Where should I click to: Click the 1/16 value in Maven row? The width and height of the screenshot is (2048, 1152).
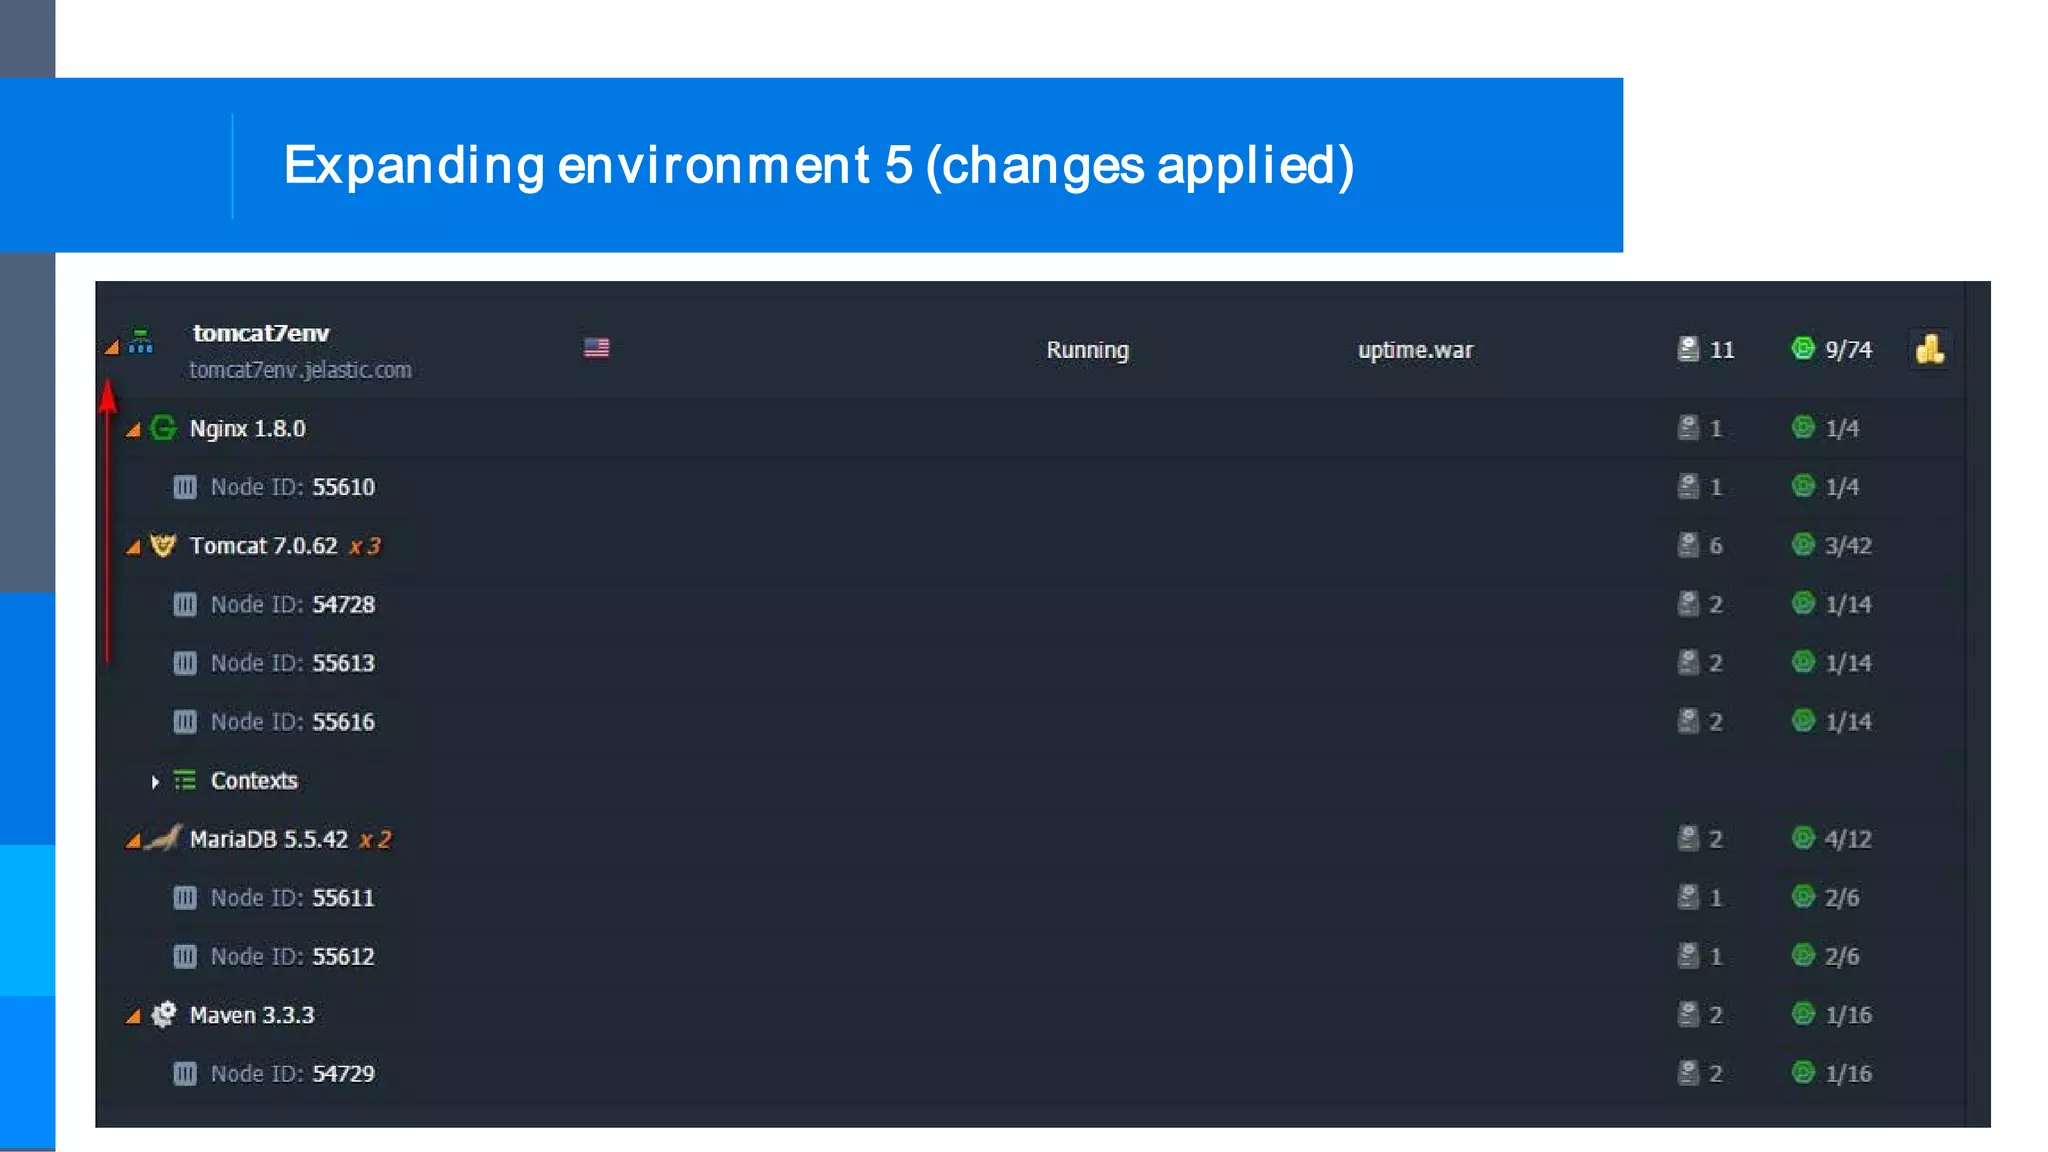pyautogui.click(x=1848, y=1015)
